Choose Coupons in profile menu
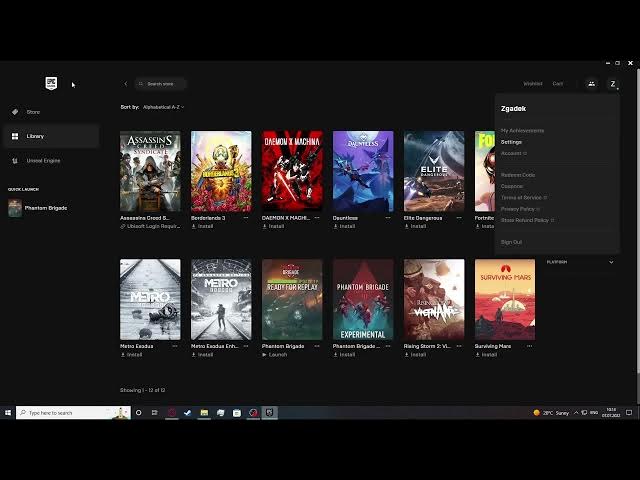 point(512,186)
